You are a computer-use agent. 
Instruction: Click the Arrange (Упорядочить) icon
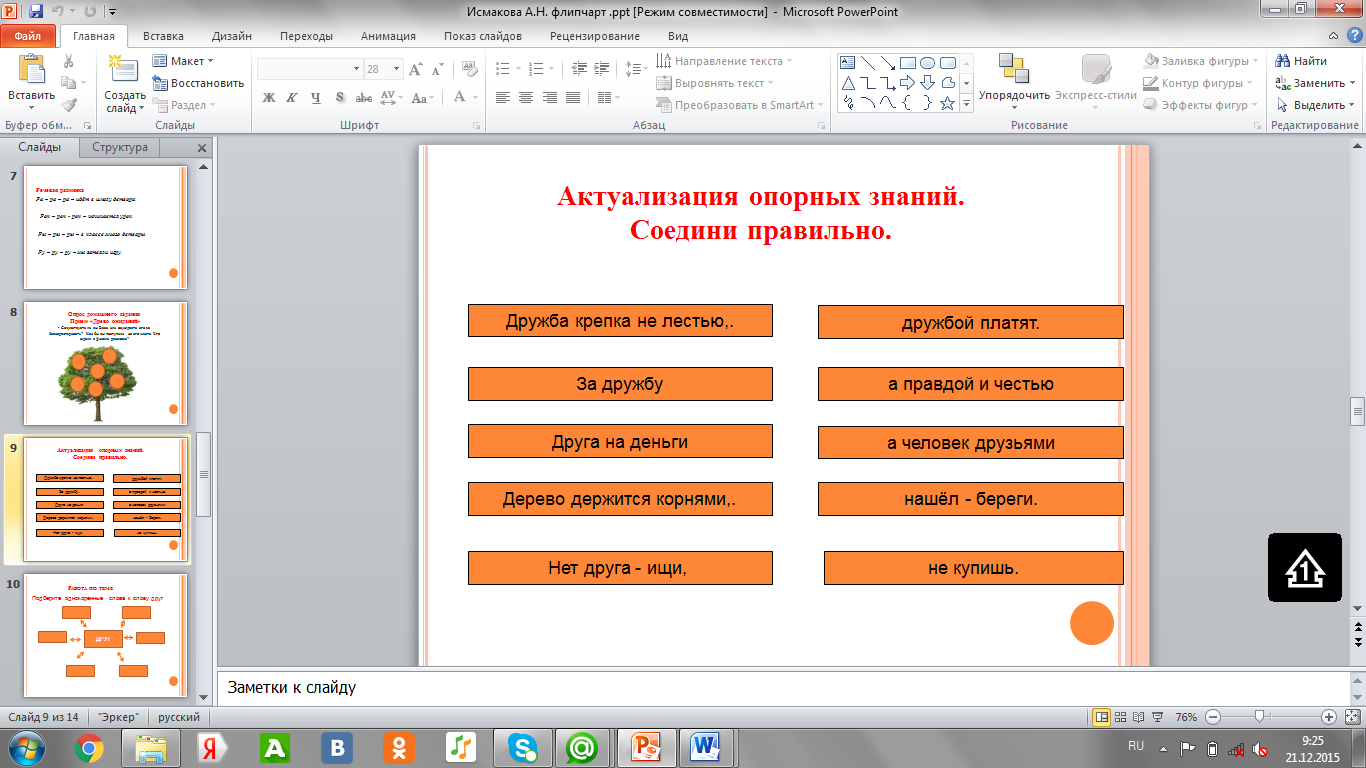(x=1013, y=68)
